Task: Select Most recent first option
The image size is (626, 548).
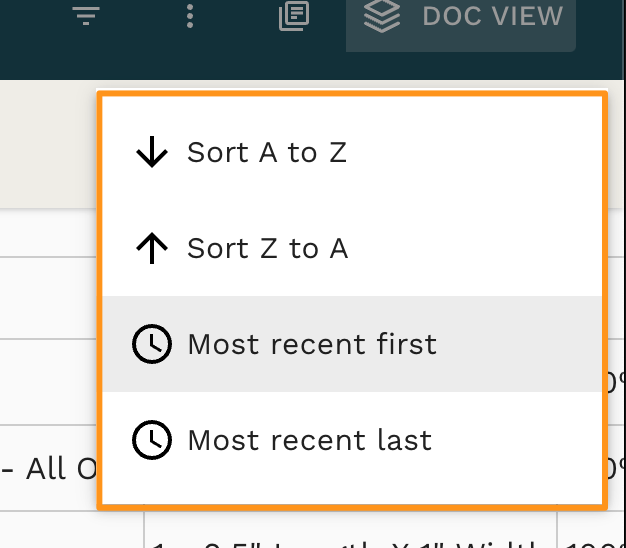Action: 352,344
